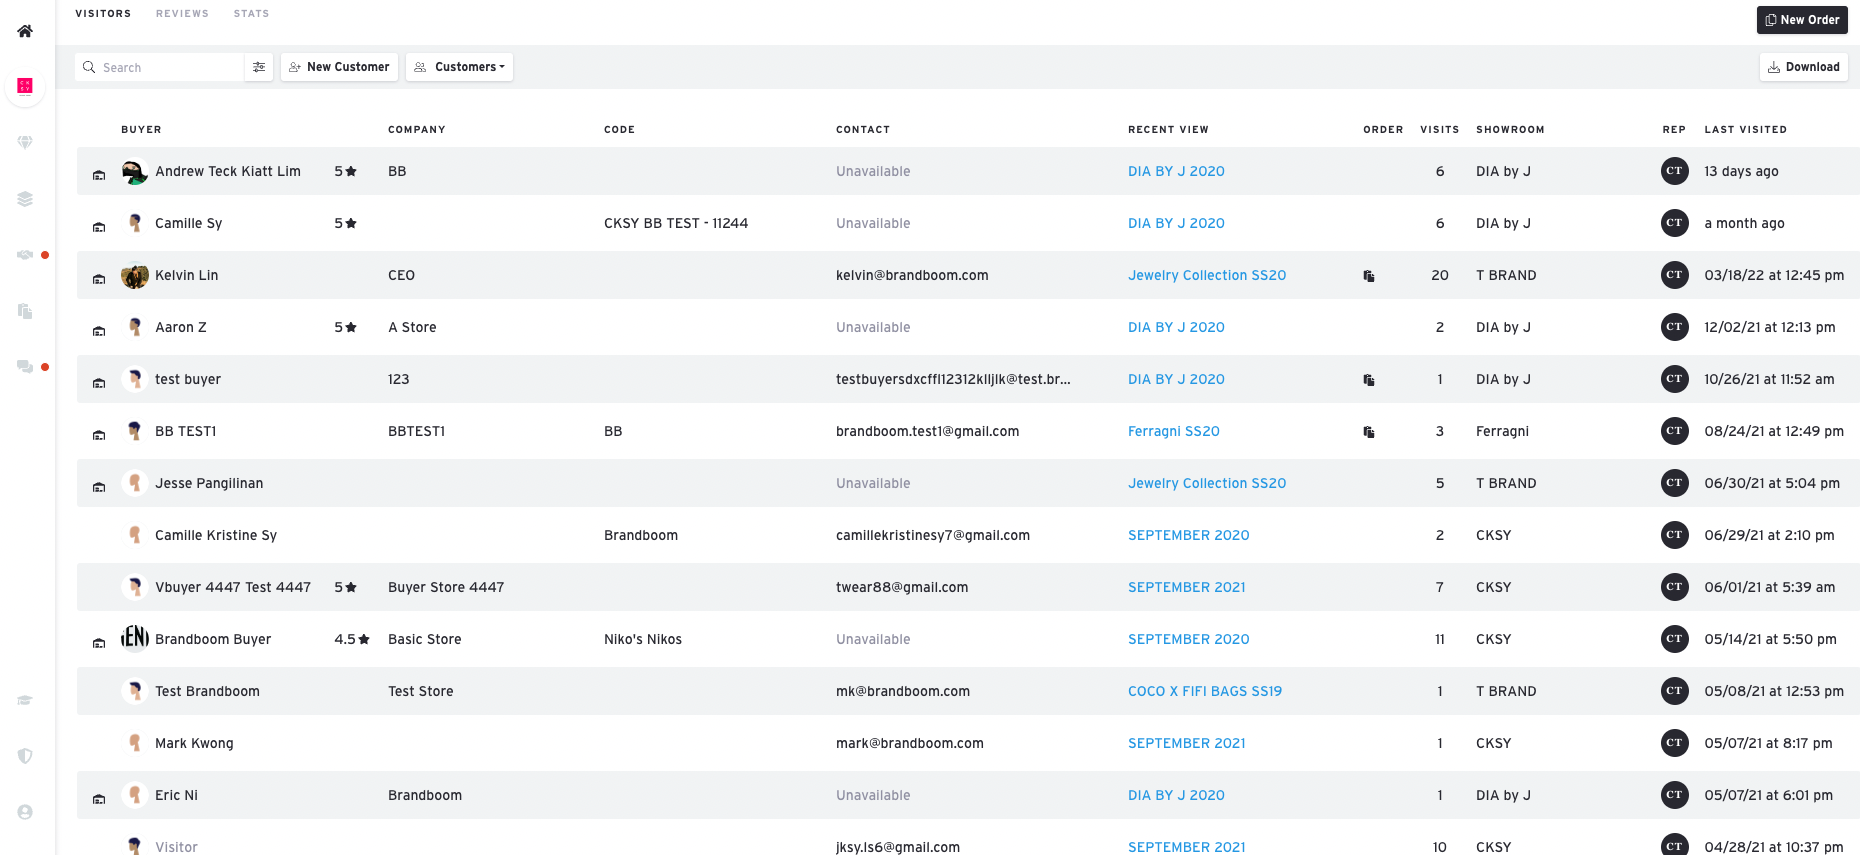Image resolution: width=1860 pixels, height=855 pixels.
Task: Open Jewelry Collection SS20 link for Kelvin Lin
Action: point(1207,275)
